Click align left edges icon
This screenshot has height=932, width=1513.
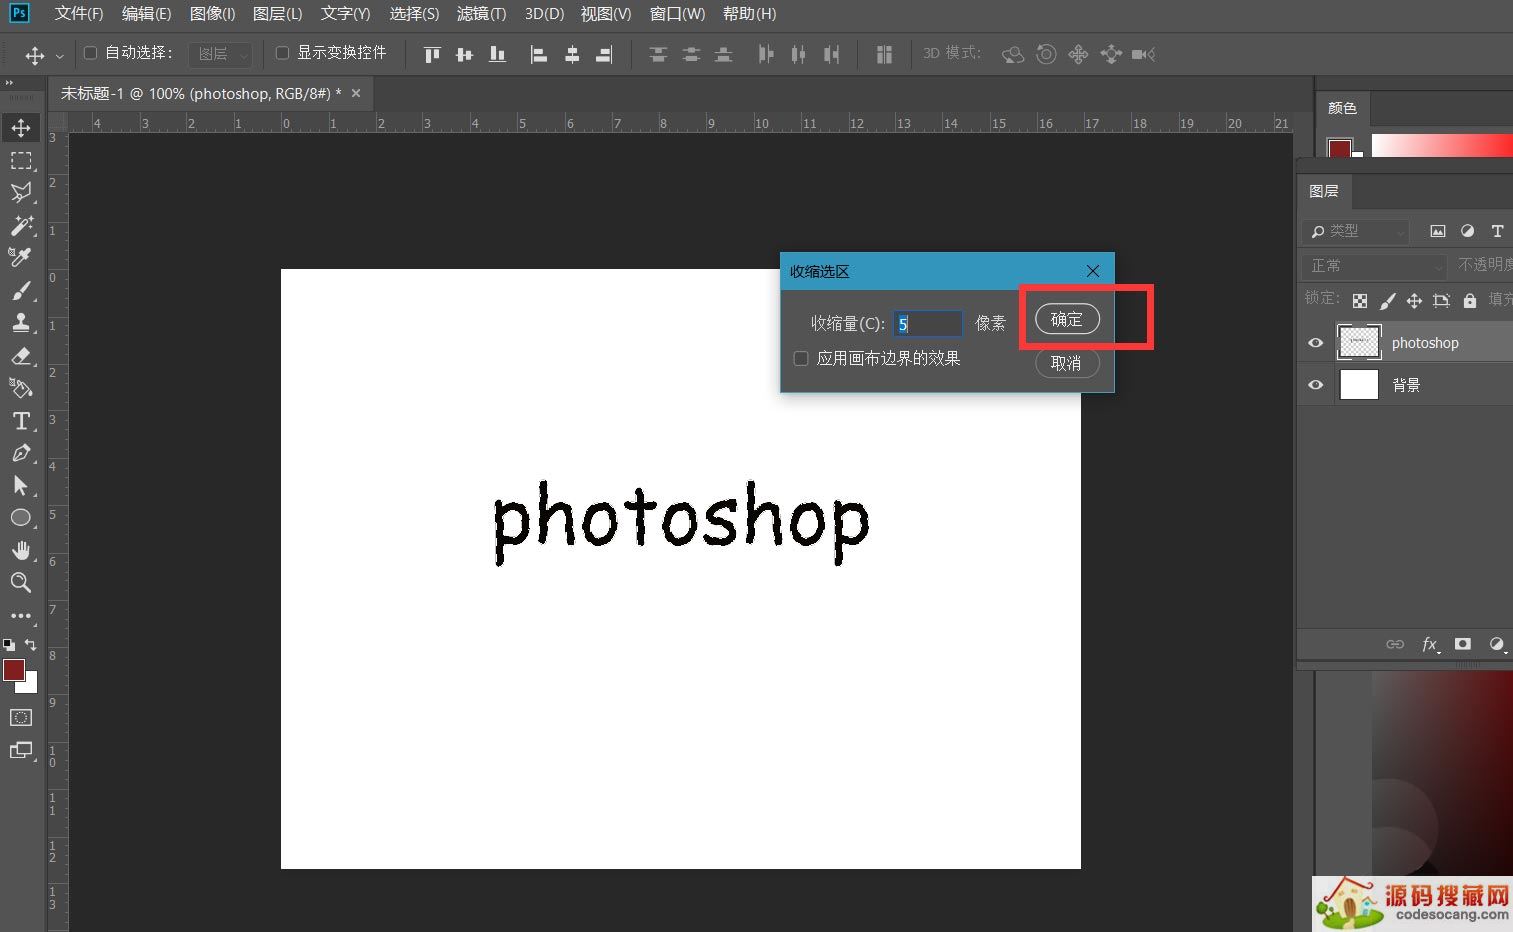[x=538, y=54]
